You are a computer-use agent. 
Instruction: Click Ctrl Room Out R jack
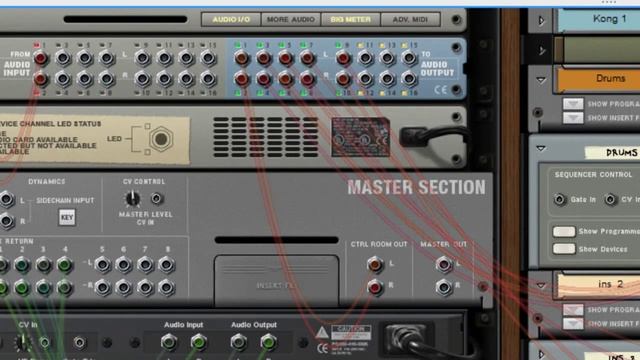[x=375, y=287]
